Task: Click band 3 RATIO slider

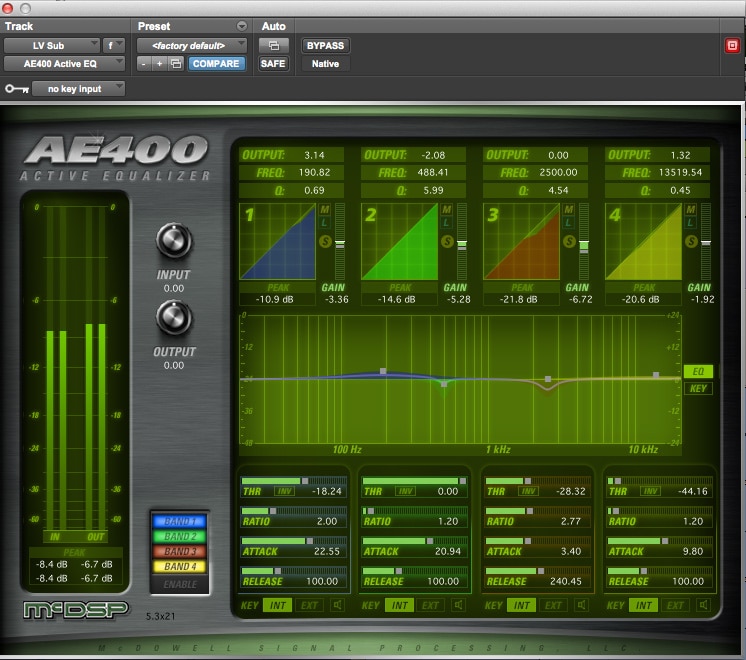Action: click(x=538, y=511)
